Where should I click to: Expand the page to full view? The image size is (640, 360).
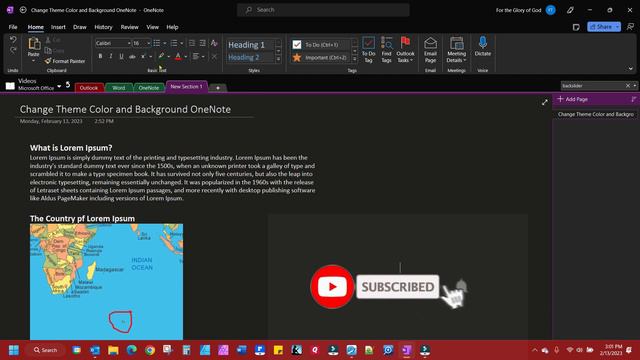click(544, 102)
